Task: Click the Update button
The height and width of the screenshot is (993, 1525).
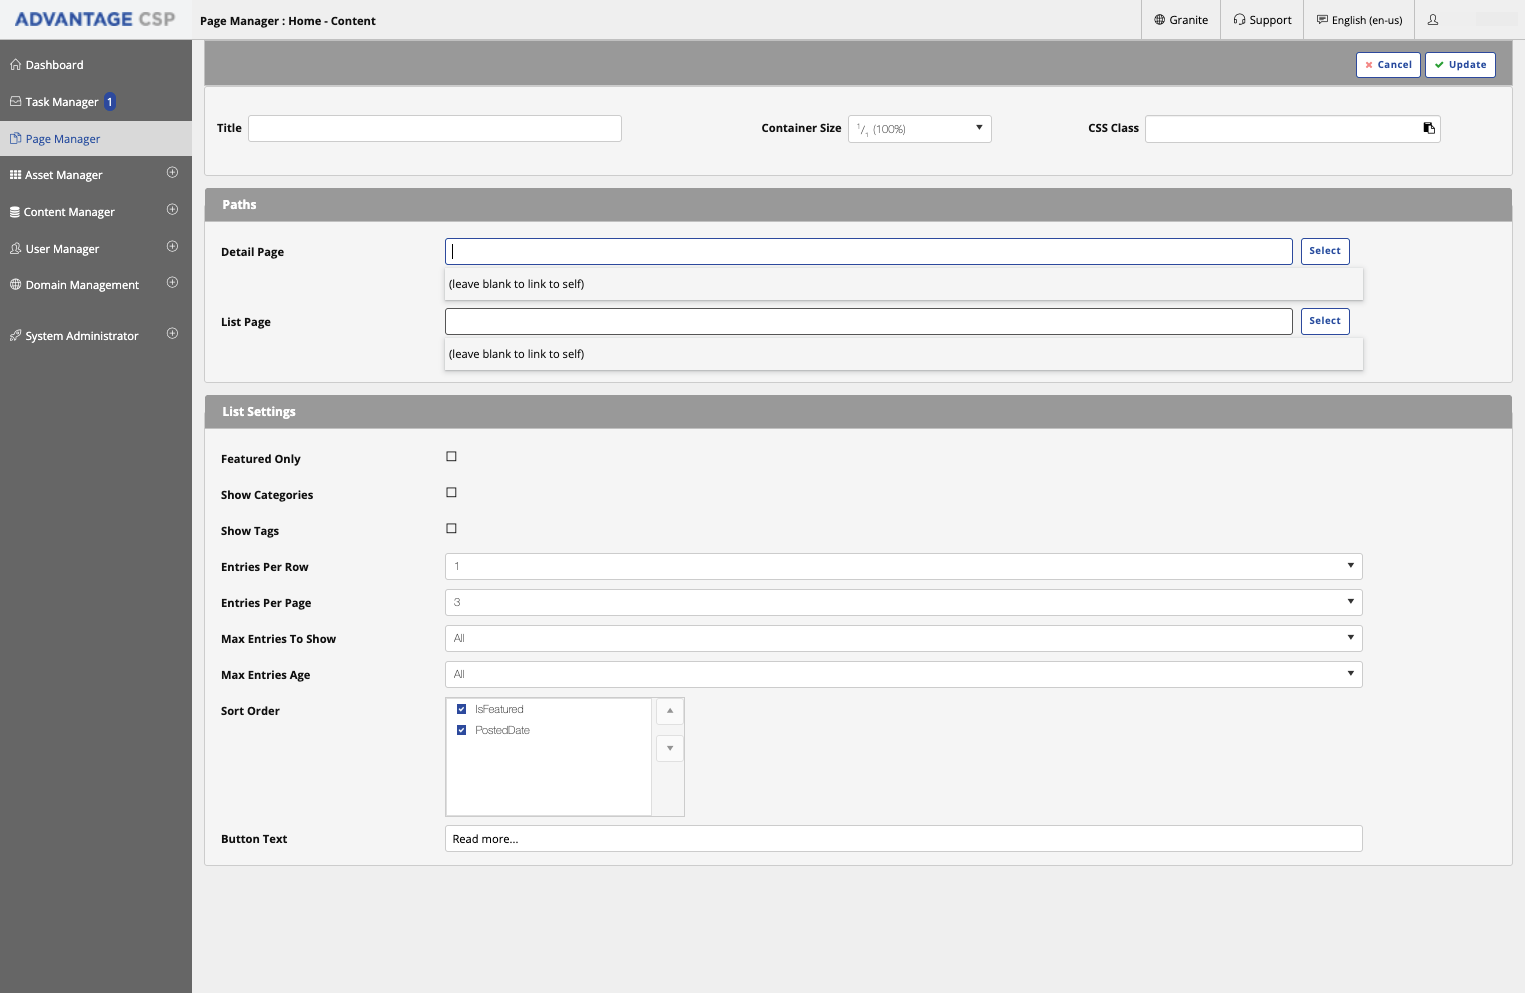Action: coord(1460,65)
